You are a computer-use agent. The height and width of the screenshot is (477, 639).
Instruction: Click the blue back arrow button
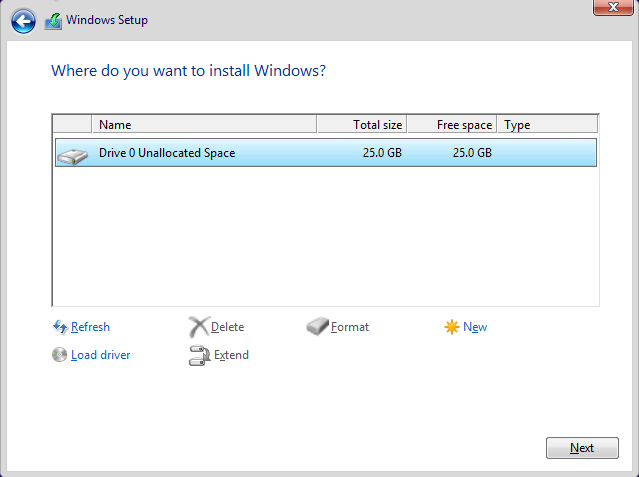pyautogui.click(x=23, y=21)
